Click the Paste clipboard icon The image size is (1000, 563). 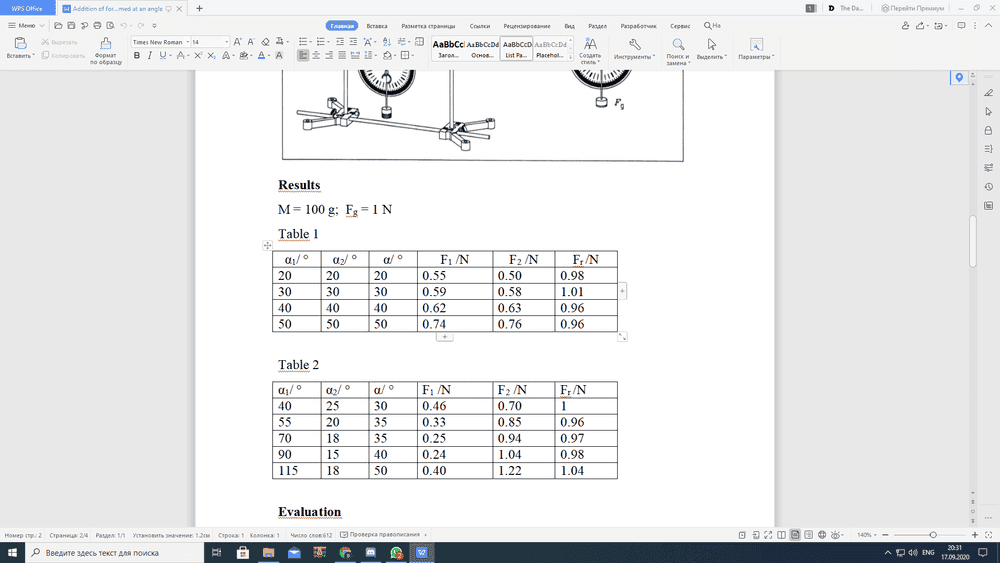tap(19, 44)
